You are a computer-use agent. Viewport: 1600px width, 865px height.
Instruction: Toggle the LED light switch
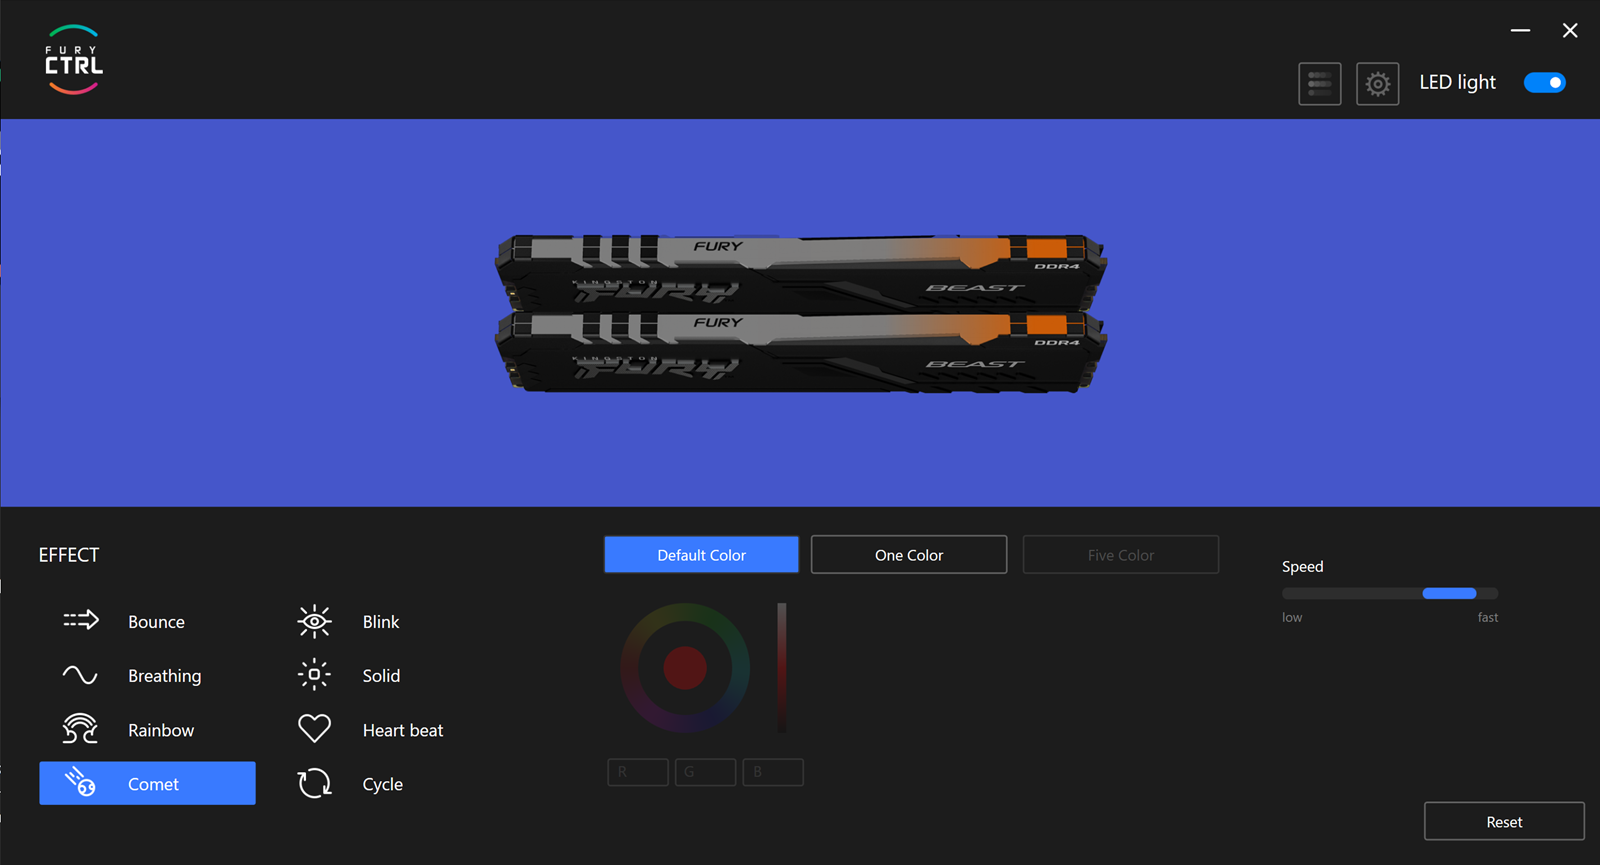tap(1545, 82)
